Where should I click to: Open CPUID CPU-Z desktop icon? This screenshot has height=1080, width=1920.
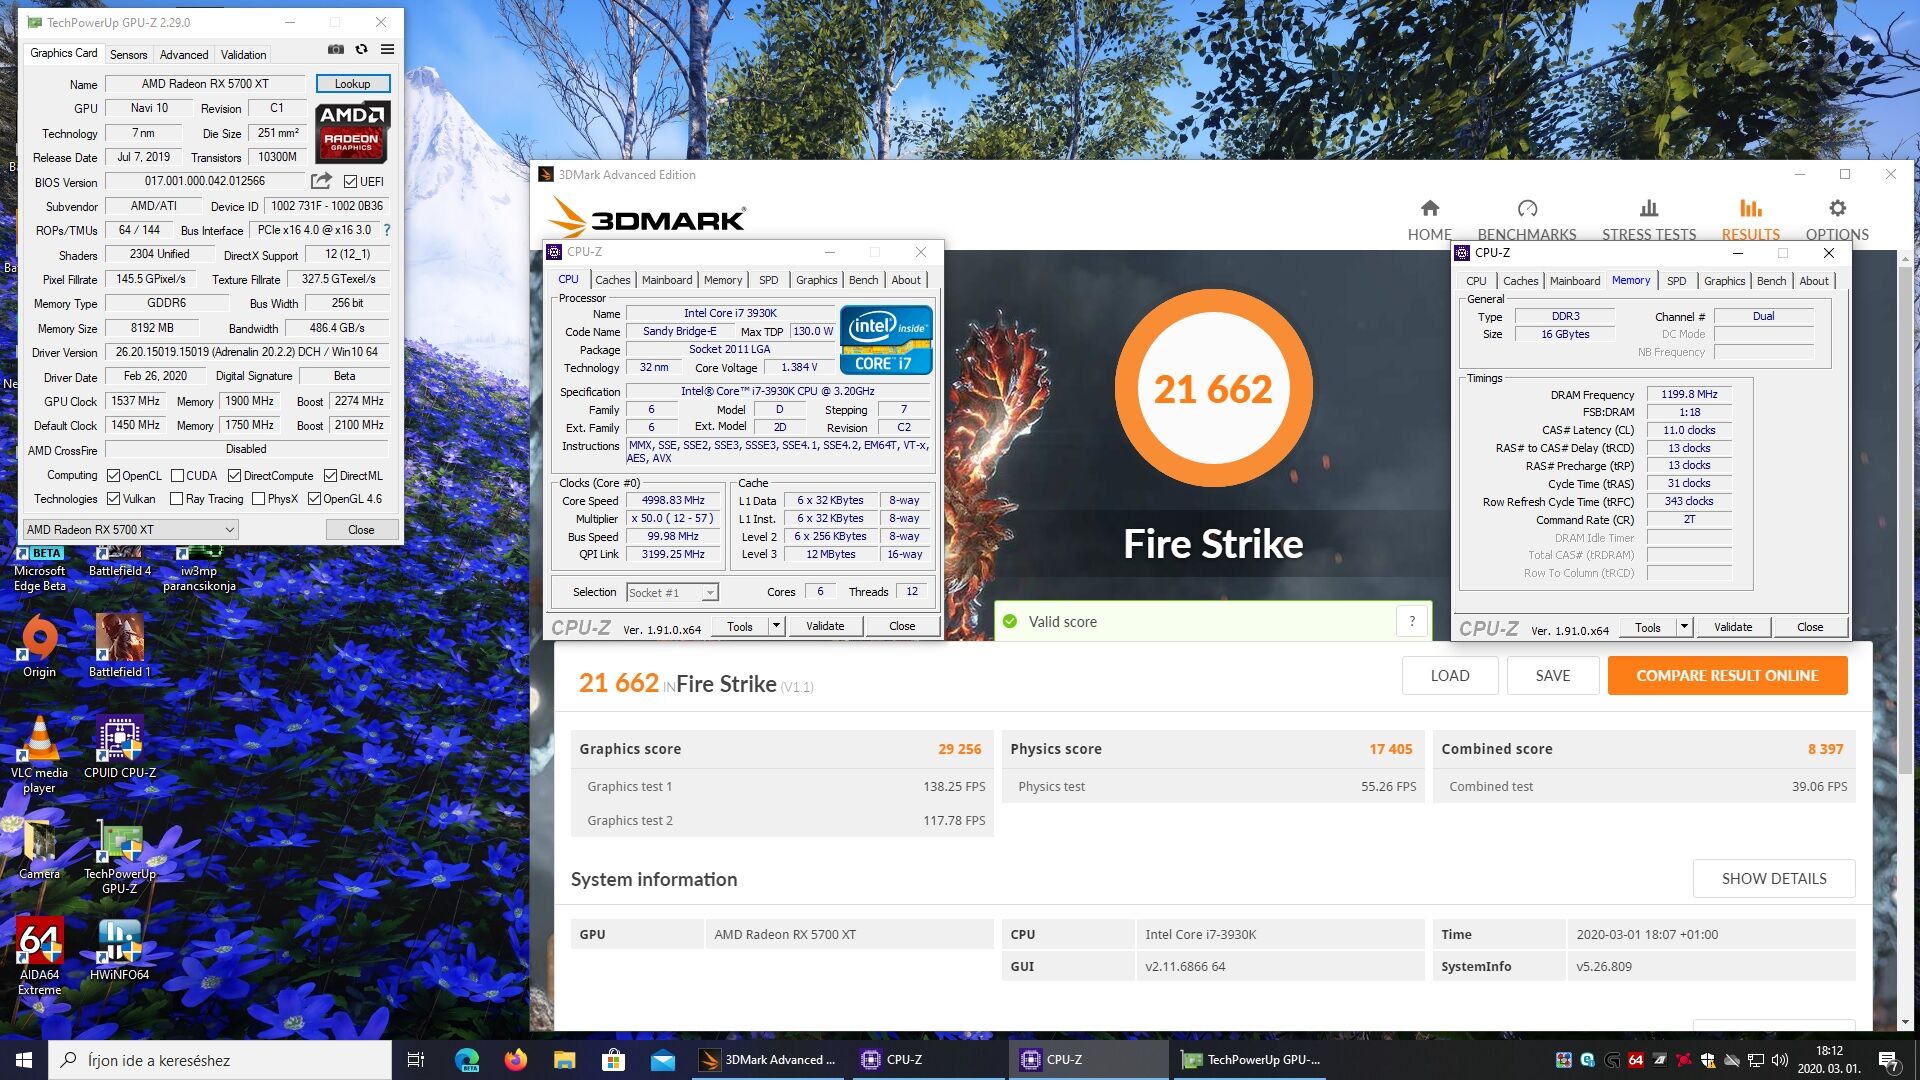[x=120, y=747]
